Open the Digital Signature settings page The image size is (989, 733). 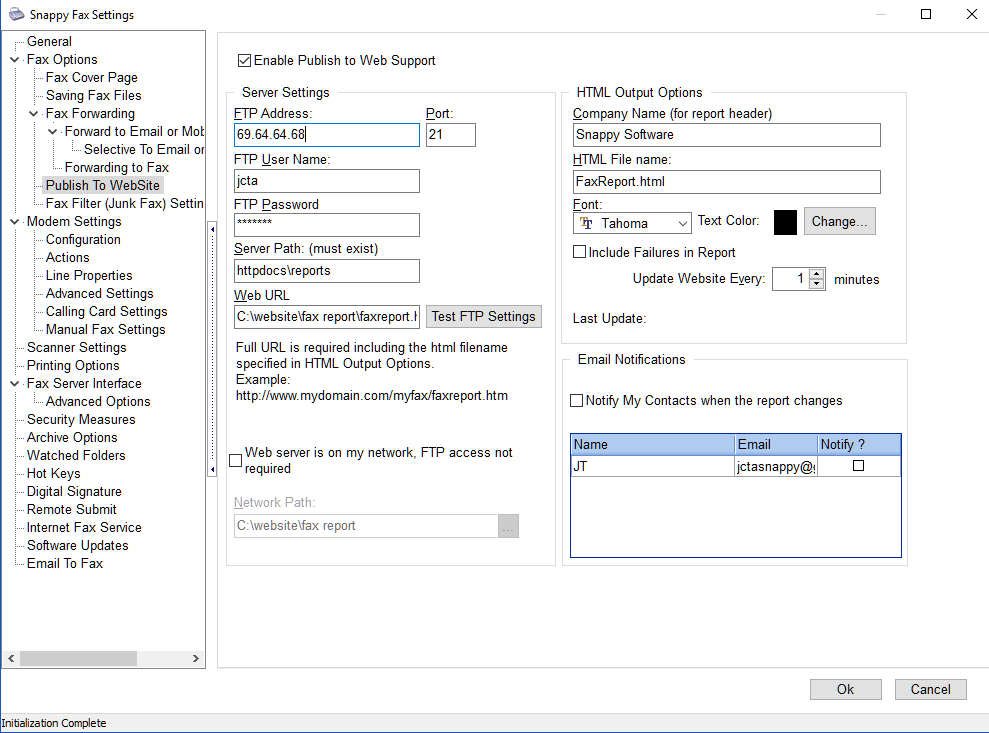coord(74,492)
